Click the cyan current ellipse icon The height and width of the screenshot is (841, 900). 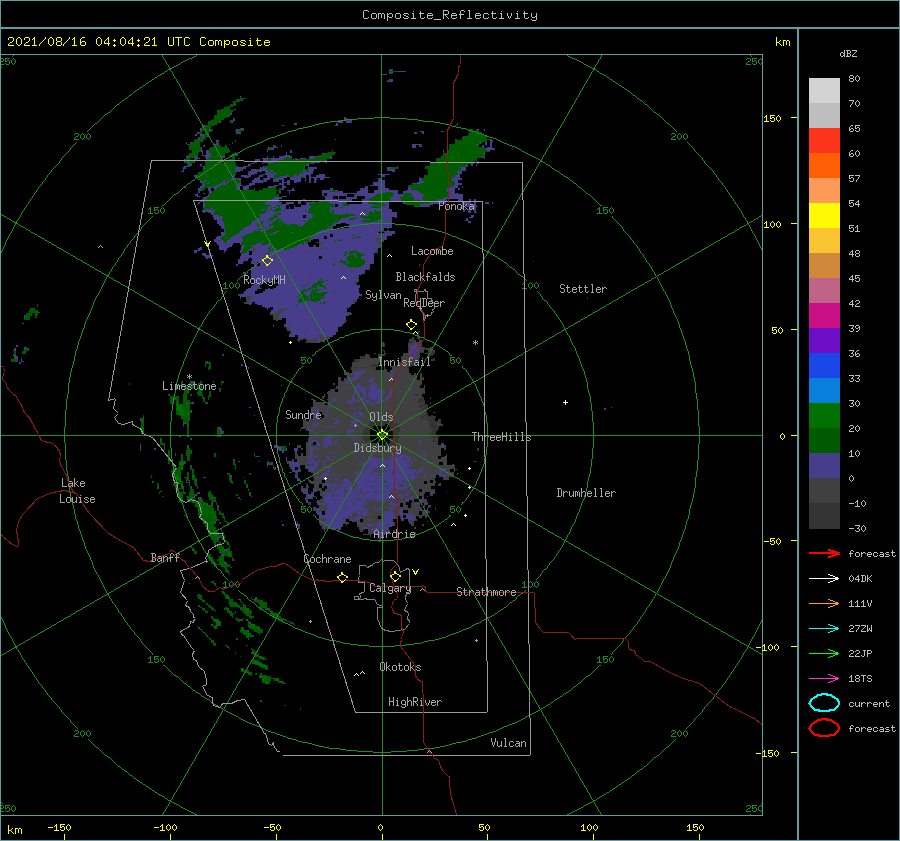click(824, 703)
